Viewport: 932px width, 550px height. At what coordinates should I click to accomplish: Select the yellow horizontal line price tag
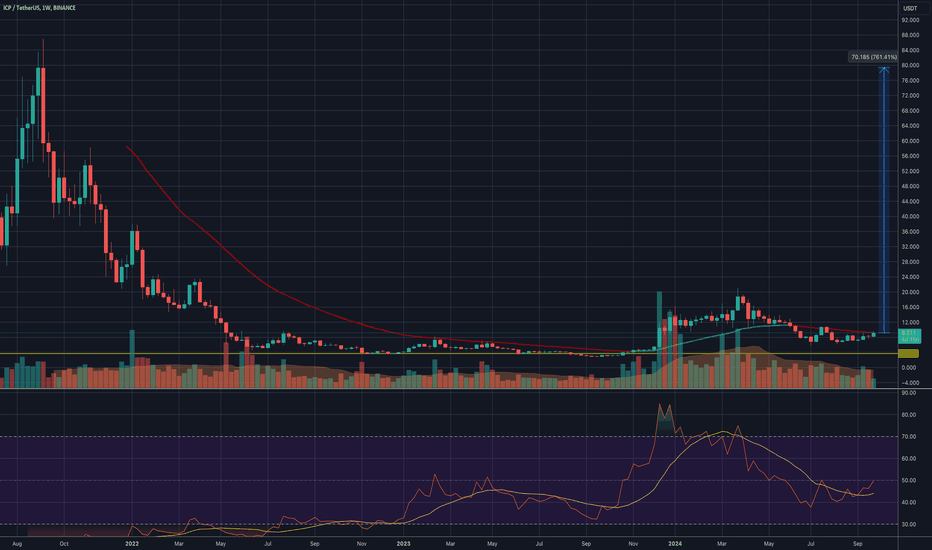[x=908, y=354]
